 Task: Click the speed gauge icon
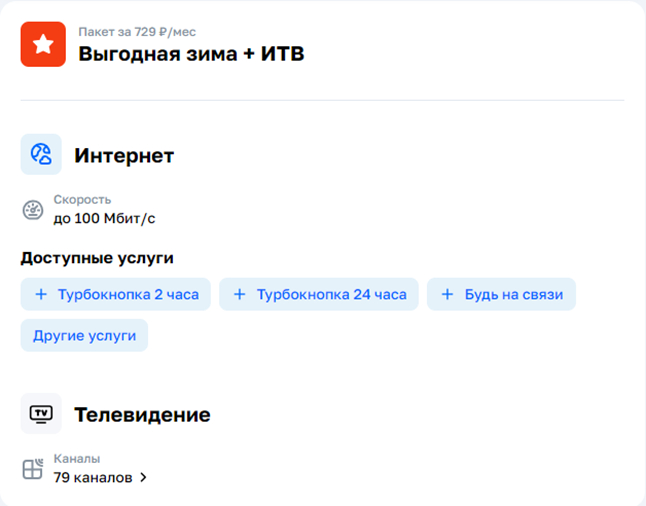(33, 210)
